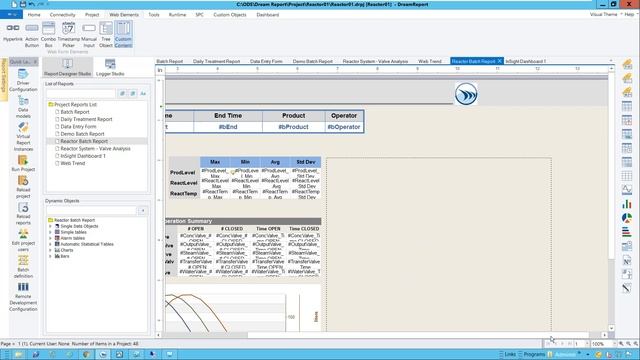This screenshot has height=360, width=640.
Task: Click the horizontal scrollbar below the canvas
Action: pyautogui.click(x=382, y=335)
